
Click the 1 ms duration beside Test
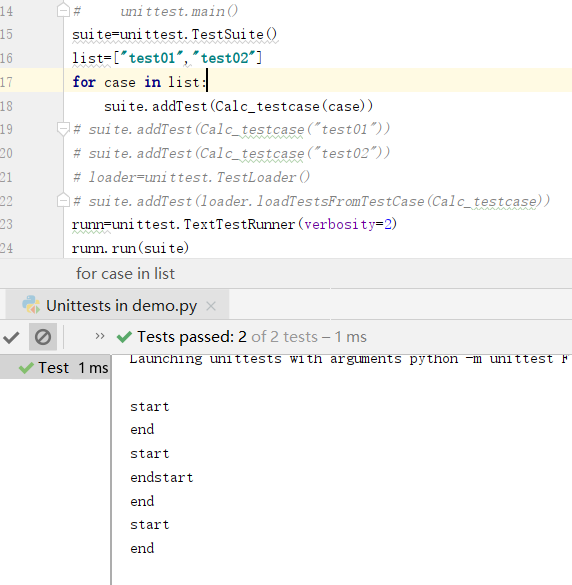93,368
